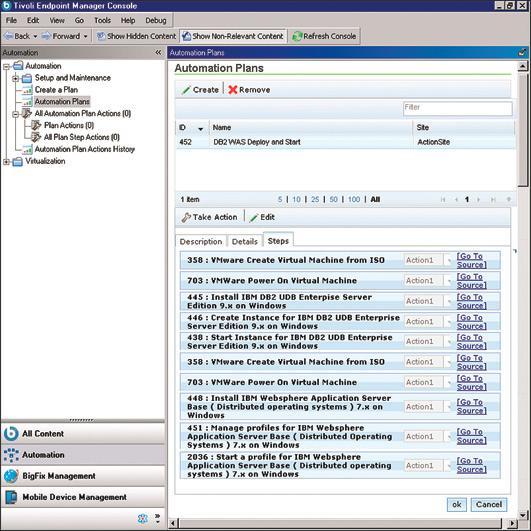531x531 pixels.
Task: Open the BigFix Management domain
Action: click(83, 476)
